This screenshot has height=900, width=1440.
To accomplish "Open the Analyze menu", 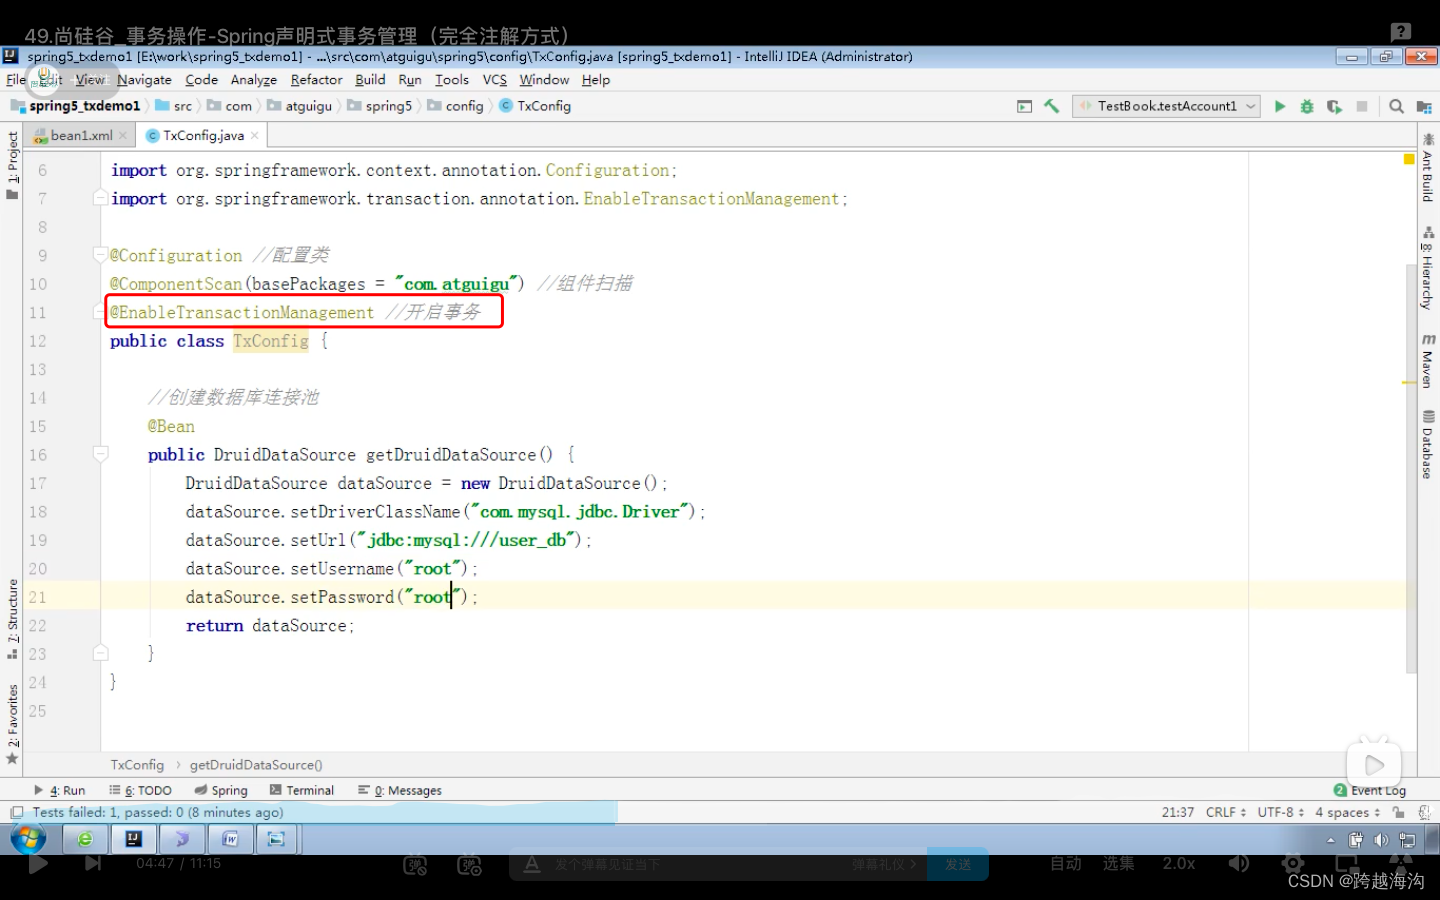I will [254, 80].
